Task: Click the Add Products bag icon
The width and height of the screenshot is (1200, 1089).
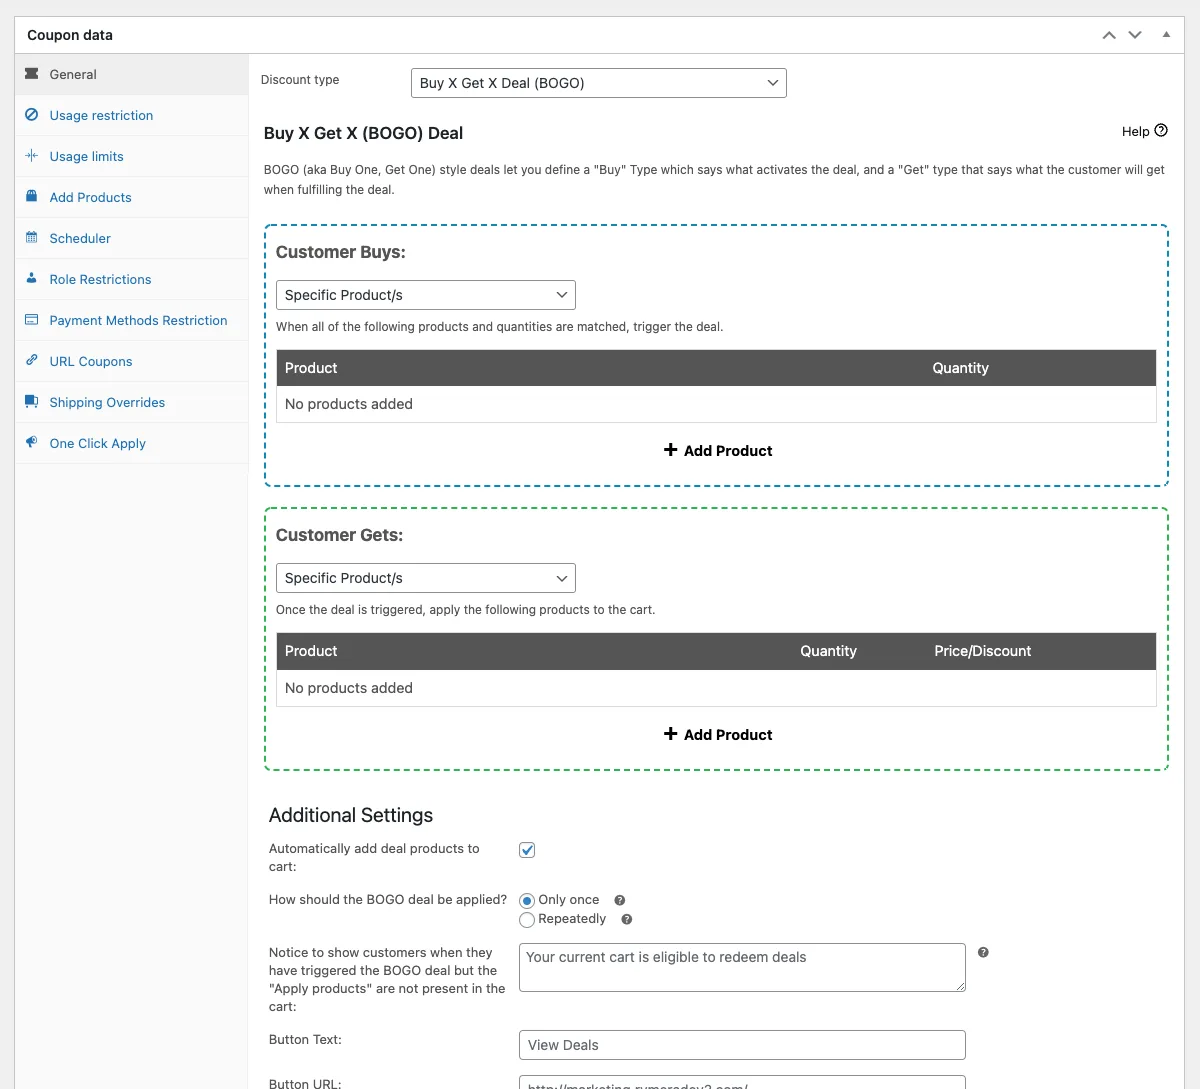Action: [x=32, y=197]
